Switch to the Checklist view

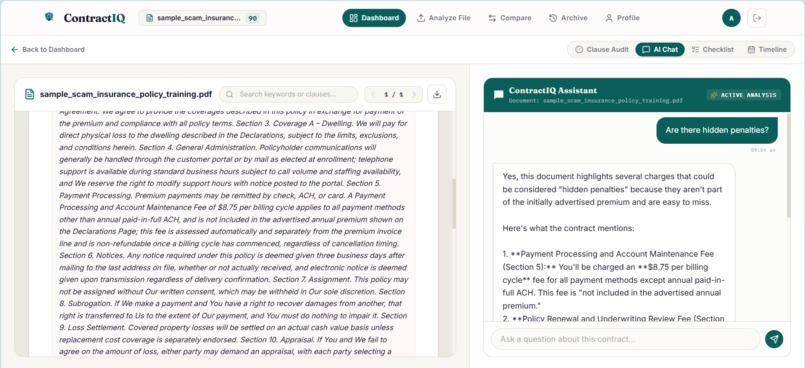(x=712, y=49)
